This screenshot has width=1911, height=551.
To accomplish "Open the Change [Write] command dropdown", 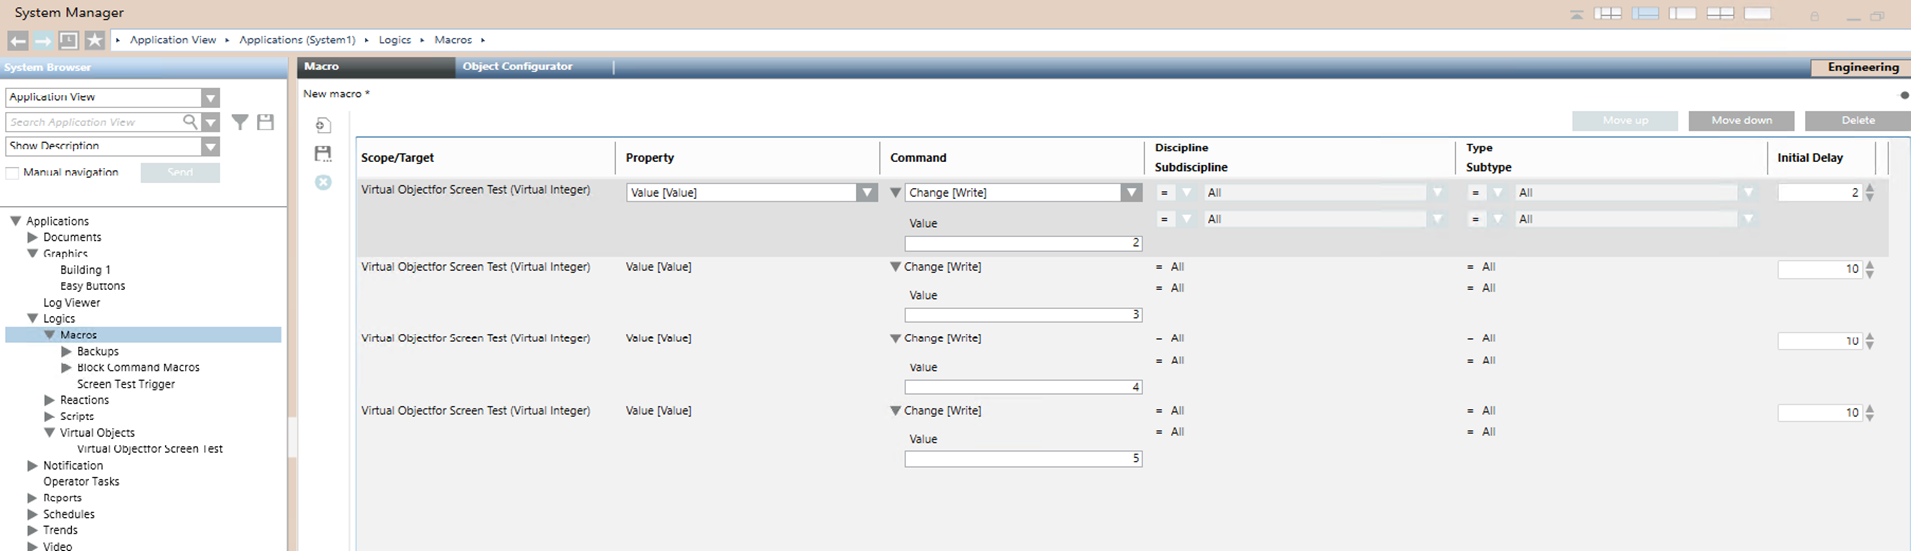I will (1131, 193).
